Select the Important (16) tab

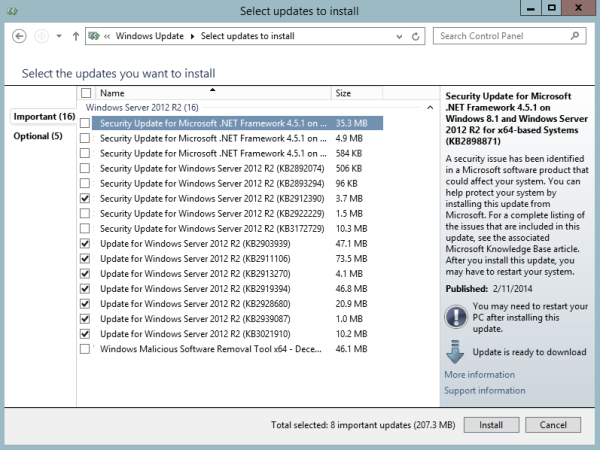tap(44, 116)
